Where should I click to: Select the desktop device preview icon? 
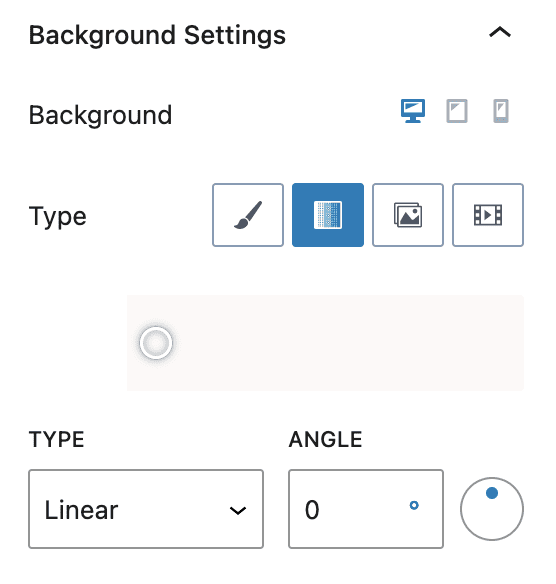(413, 111)
